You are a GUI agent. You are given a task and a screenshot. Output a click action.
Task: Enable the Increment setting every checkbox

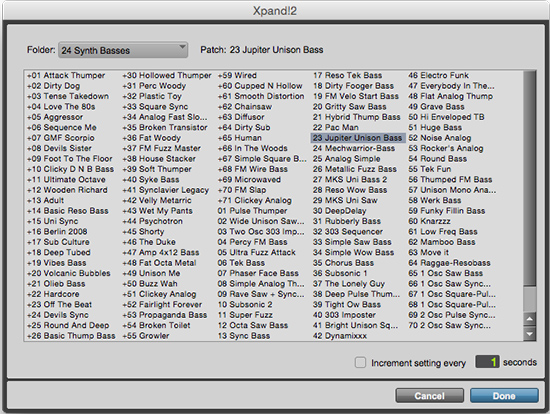[360, 362]
